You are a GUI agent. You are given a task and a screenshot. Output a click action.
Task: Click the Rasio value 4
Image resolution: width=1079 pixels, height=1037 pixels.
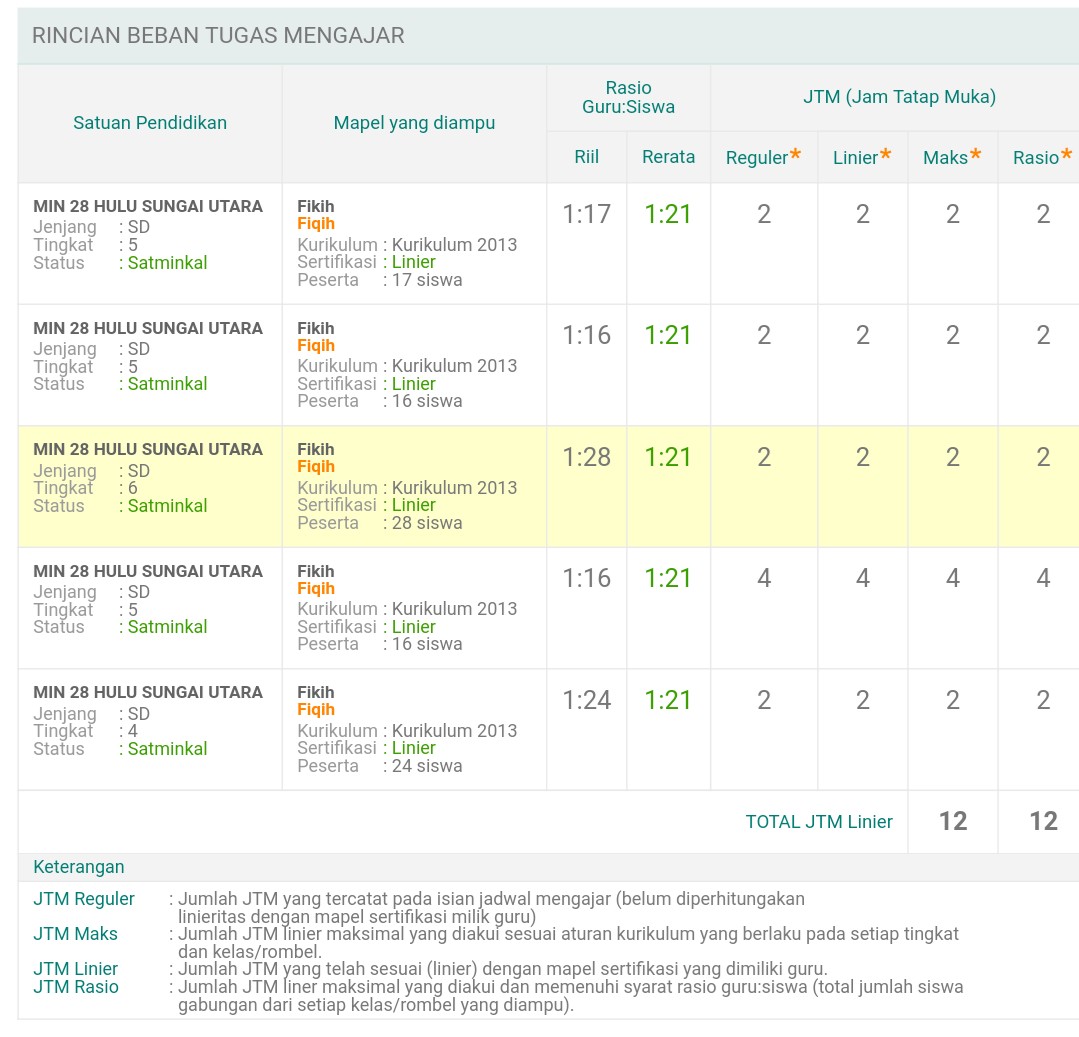click(x=1043, y=578)
